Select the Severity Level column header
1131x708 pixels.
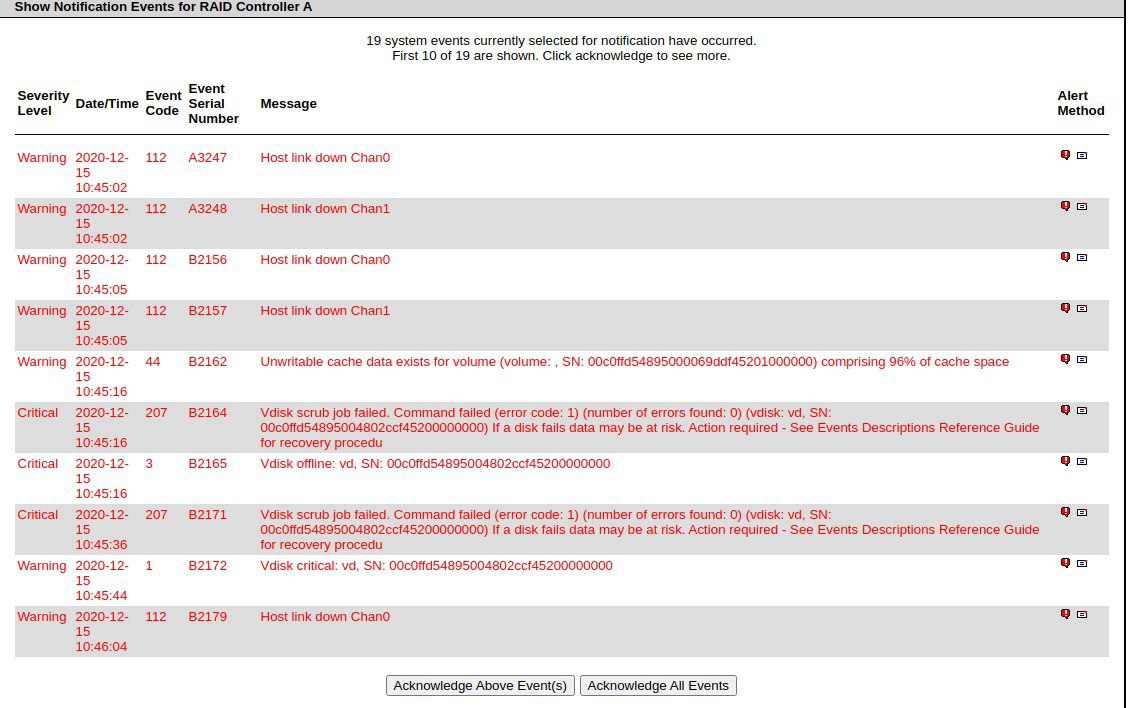tap(43, 103)
